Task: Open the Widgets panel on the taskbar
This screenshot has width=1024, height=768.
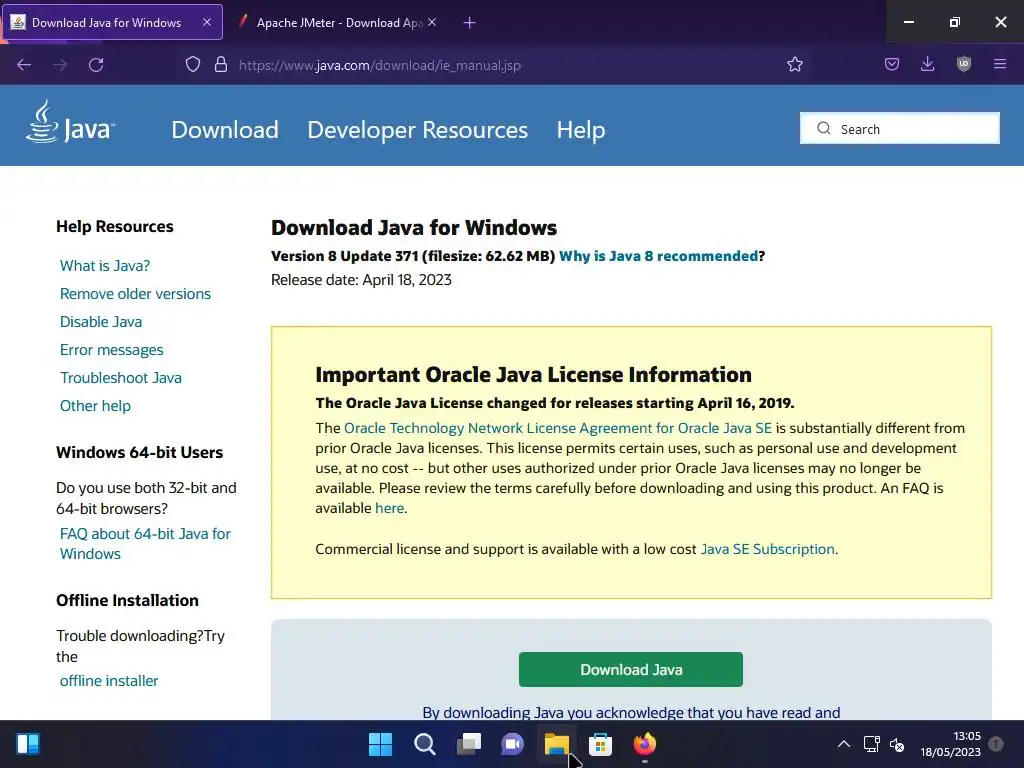Action: 28,744
